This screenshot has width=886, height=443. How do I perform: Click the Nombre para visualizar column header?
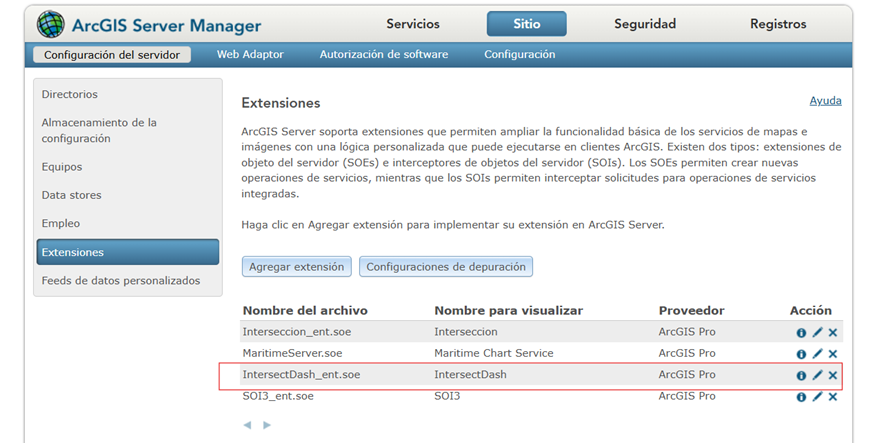[x=509, y=311]
